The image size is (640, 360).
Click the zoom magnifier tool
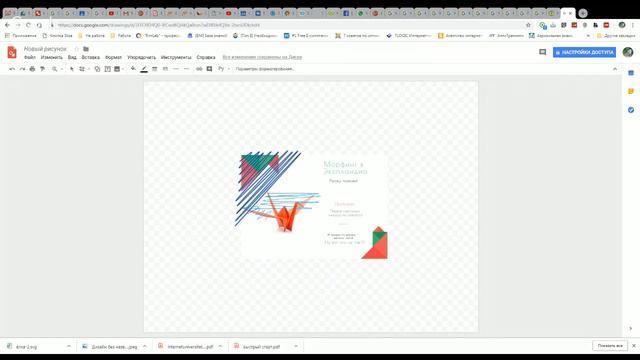pos(54,69)
